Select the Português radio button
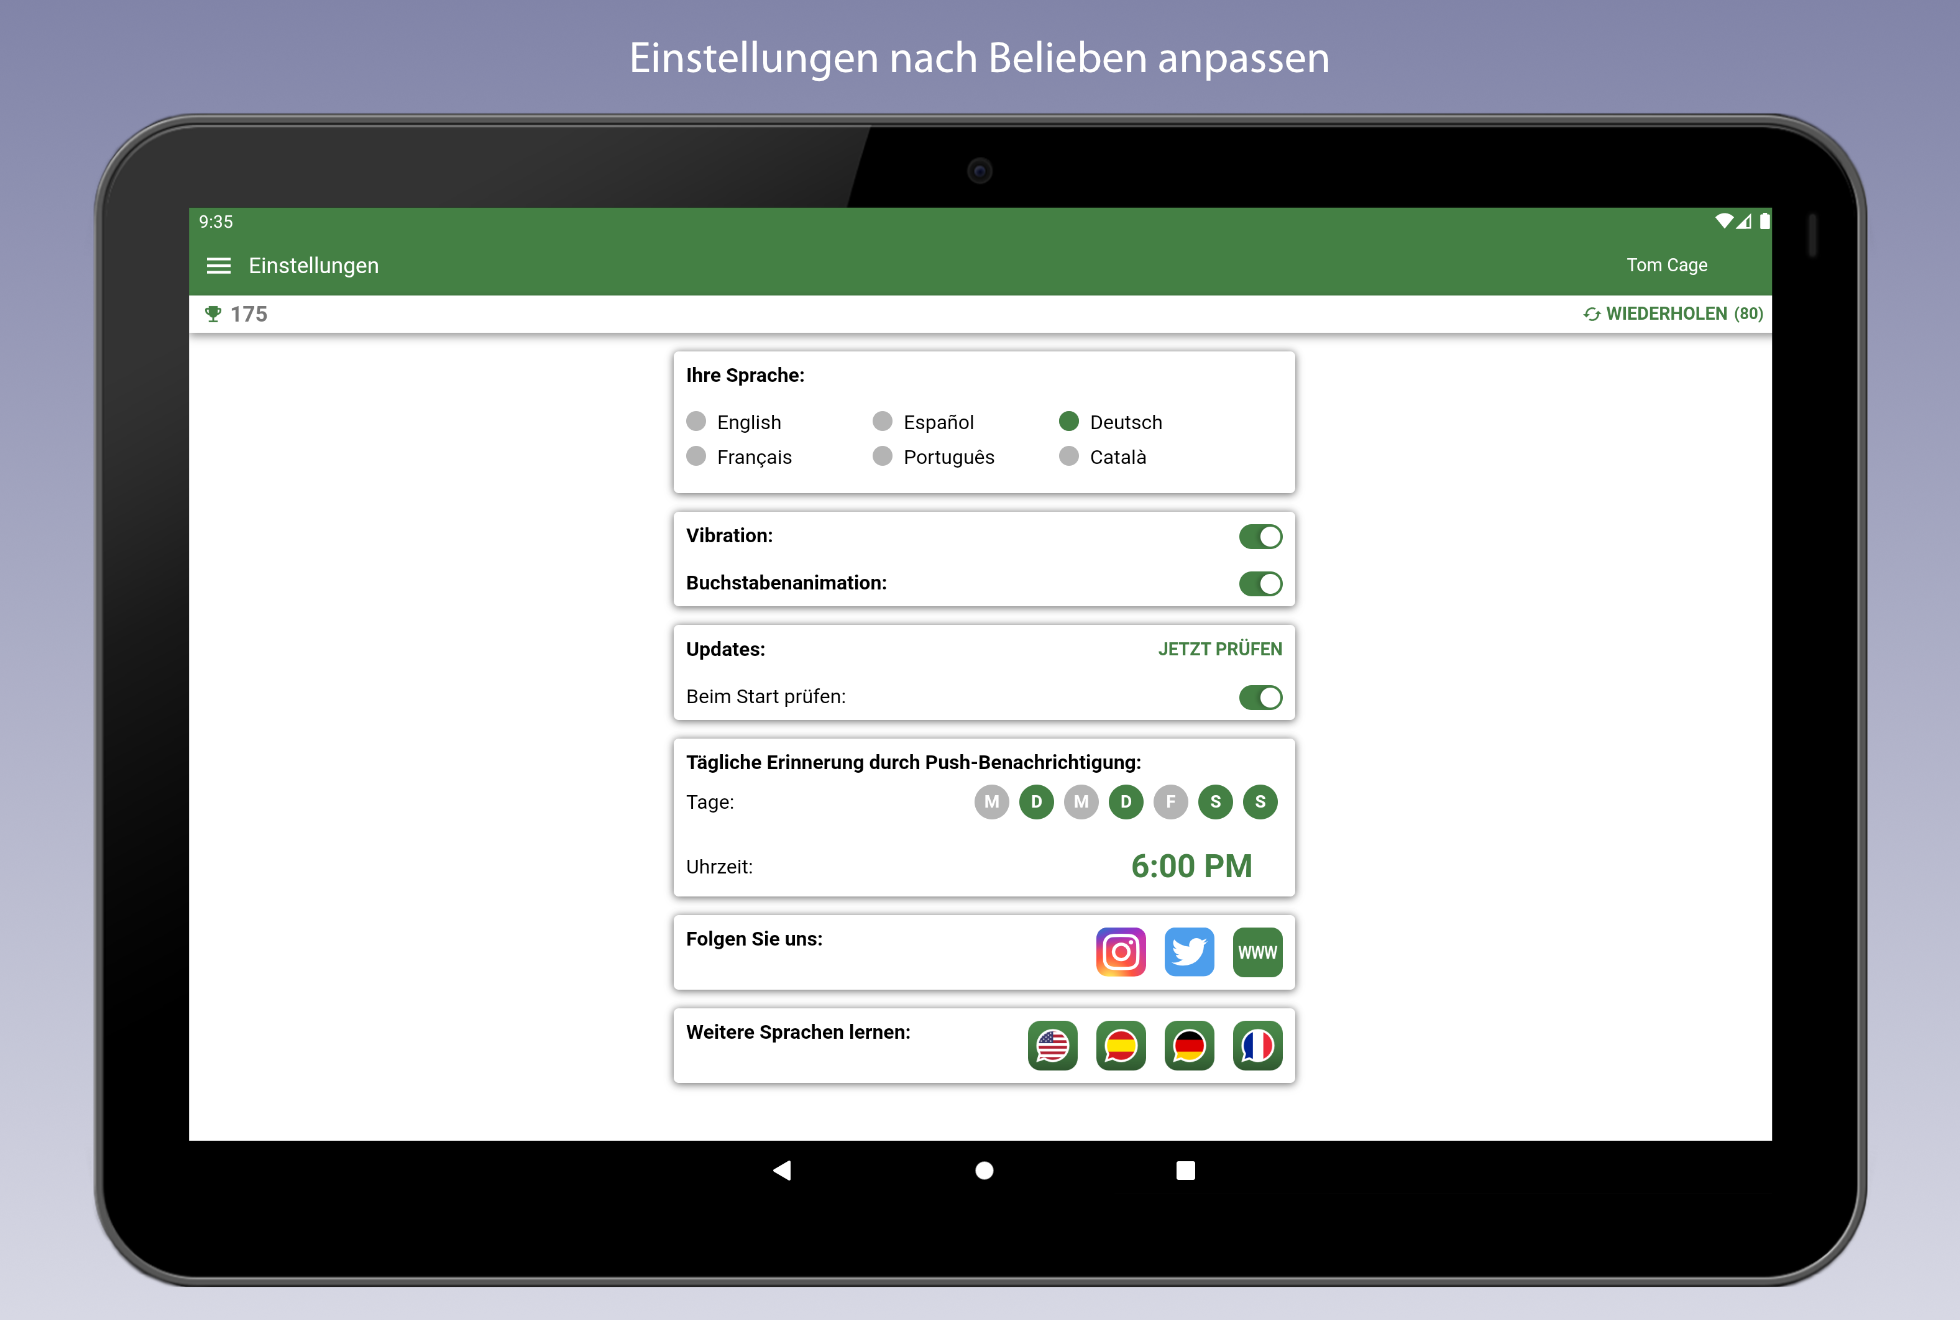This screenshot has height=1320, width=1960. point(882,456)
